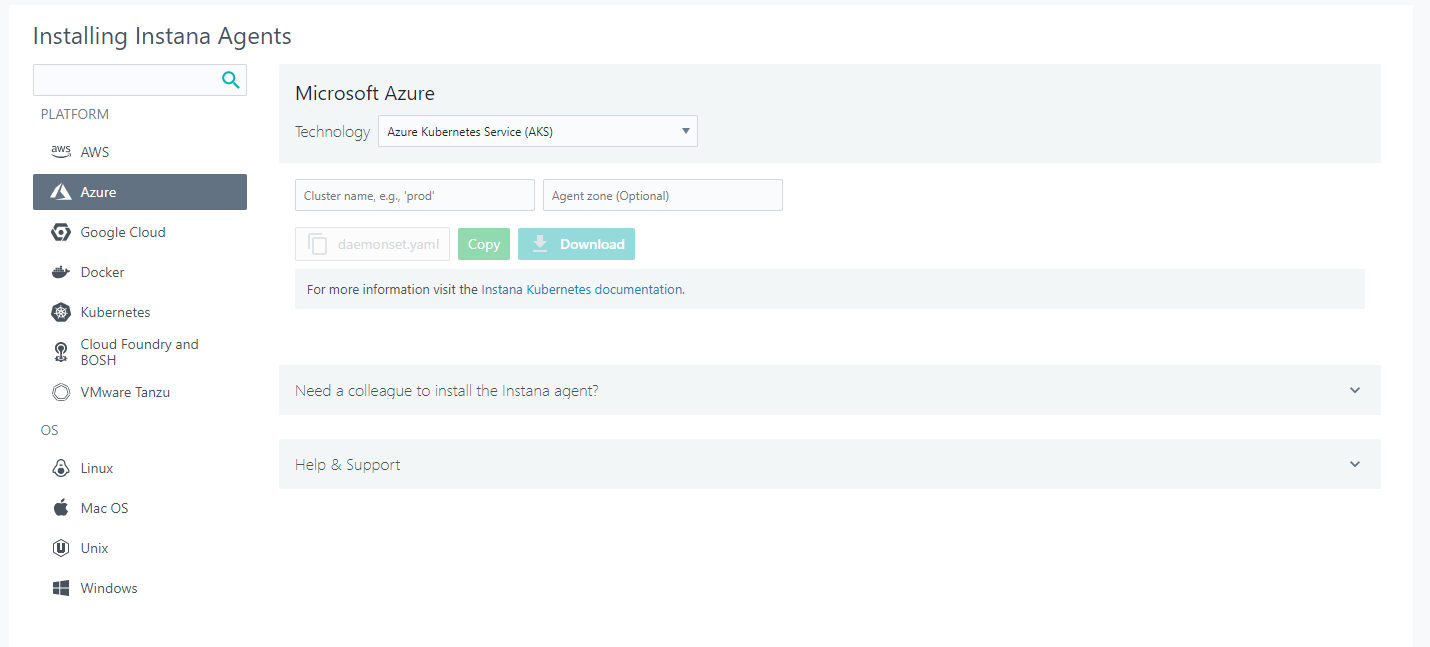Click the PLATFORM section label

[75, 114]
